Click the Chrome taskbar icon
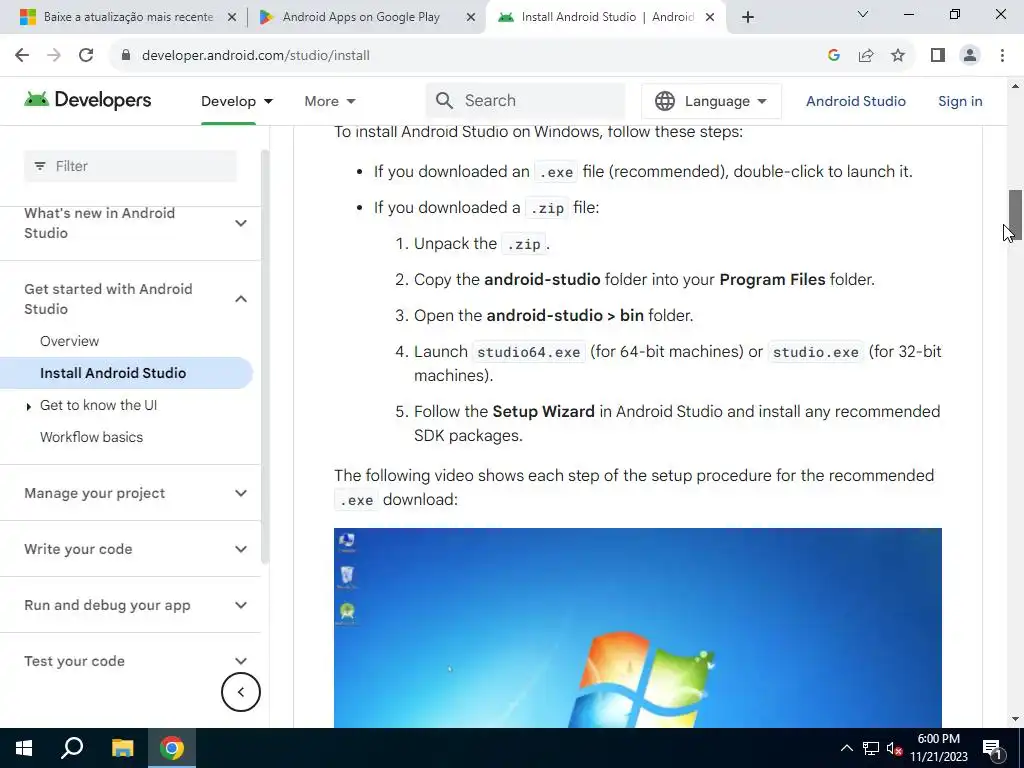Image resolution: width=1024 pixels, height=768 pixels. (172, 748)
